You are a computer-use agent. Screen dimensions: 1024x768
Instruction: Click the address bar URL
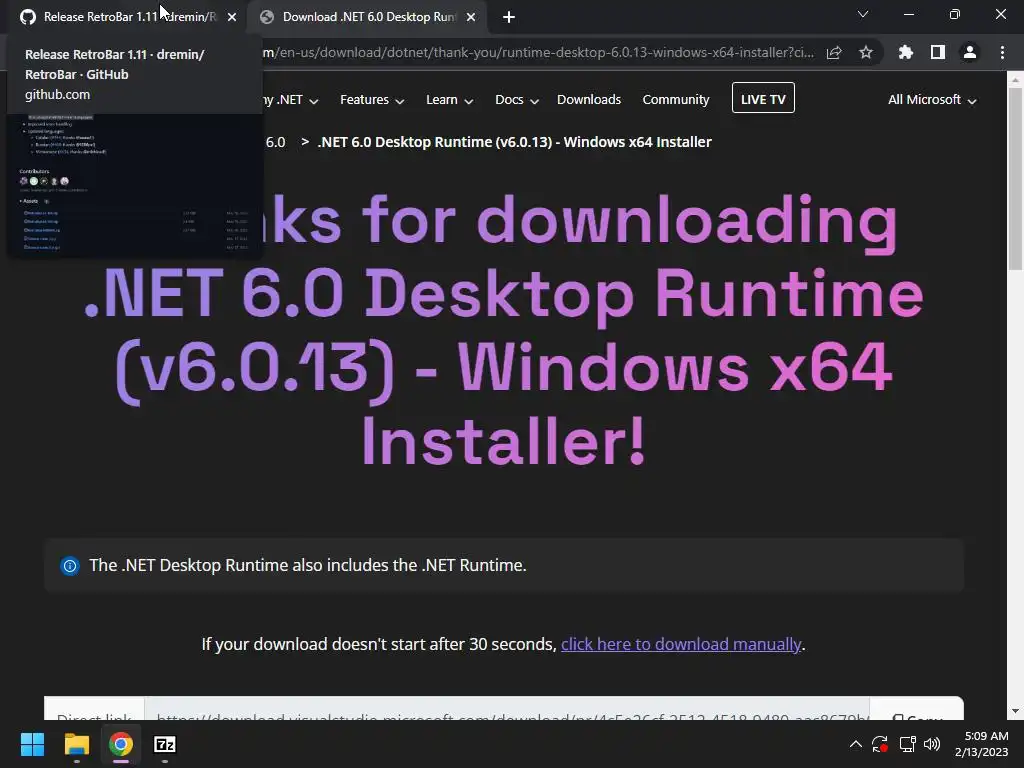coord(538,53)
